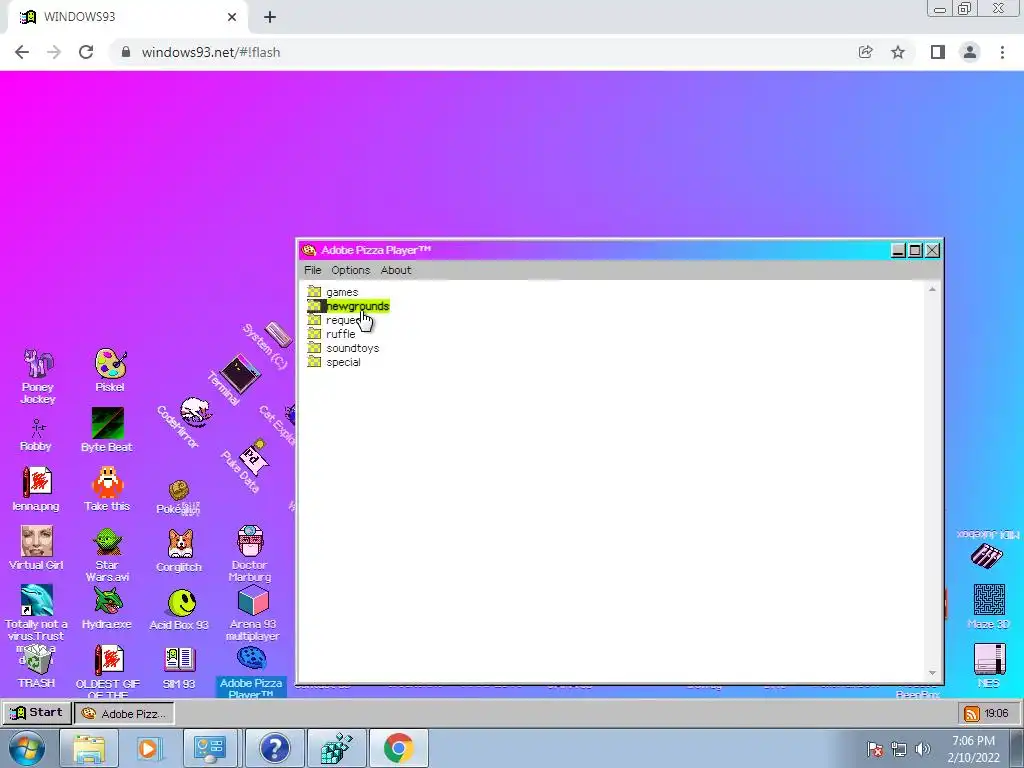Close the WINDOWS93 browser tab

pos(232,17)
